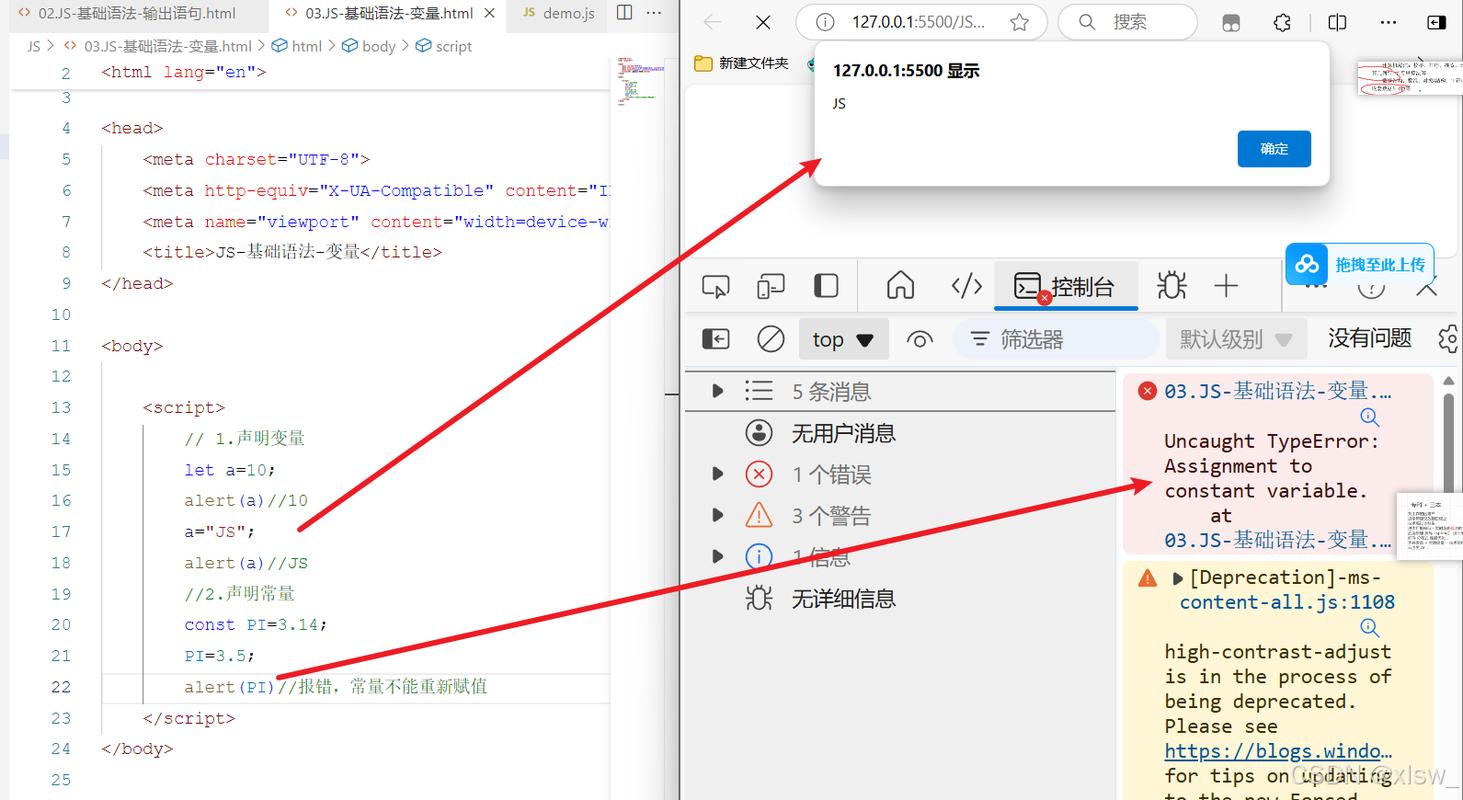The image size is (1463, 800).
Task: Open the Sources panel via </> icon
Action: pos(966,286)
